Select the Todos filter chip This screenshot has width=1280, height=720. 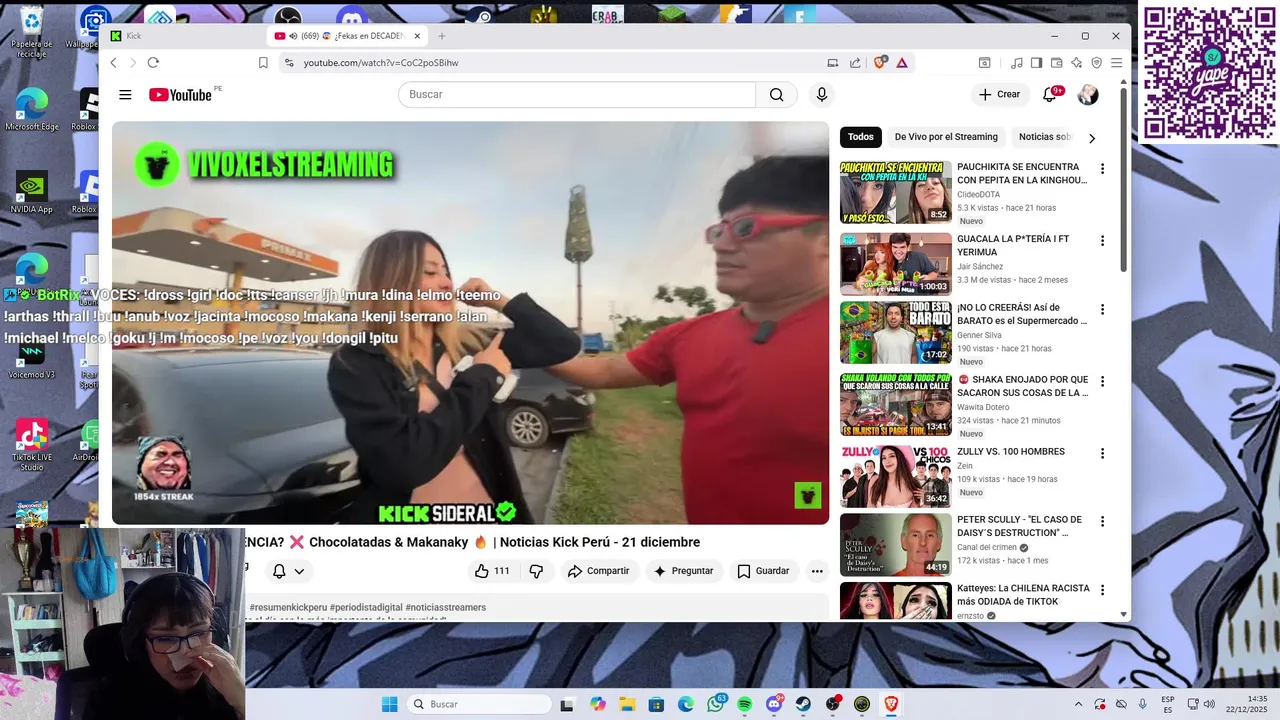(x=861, y=137)
